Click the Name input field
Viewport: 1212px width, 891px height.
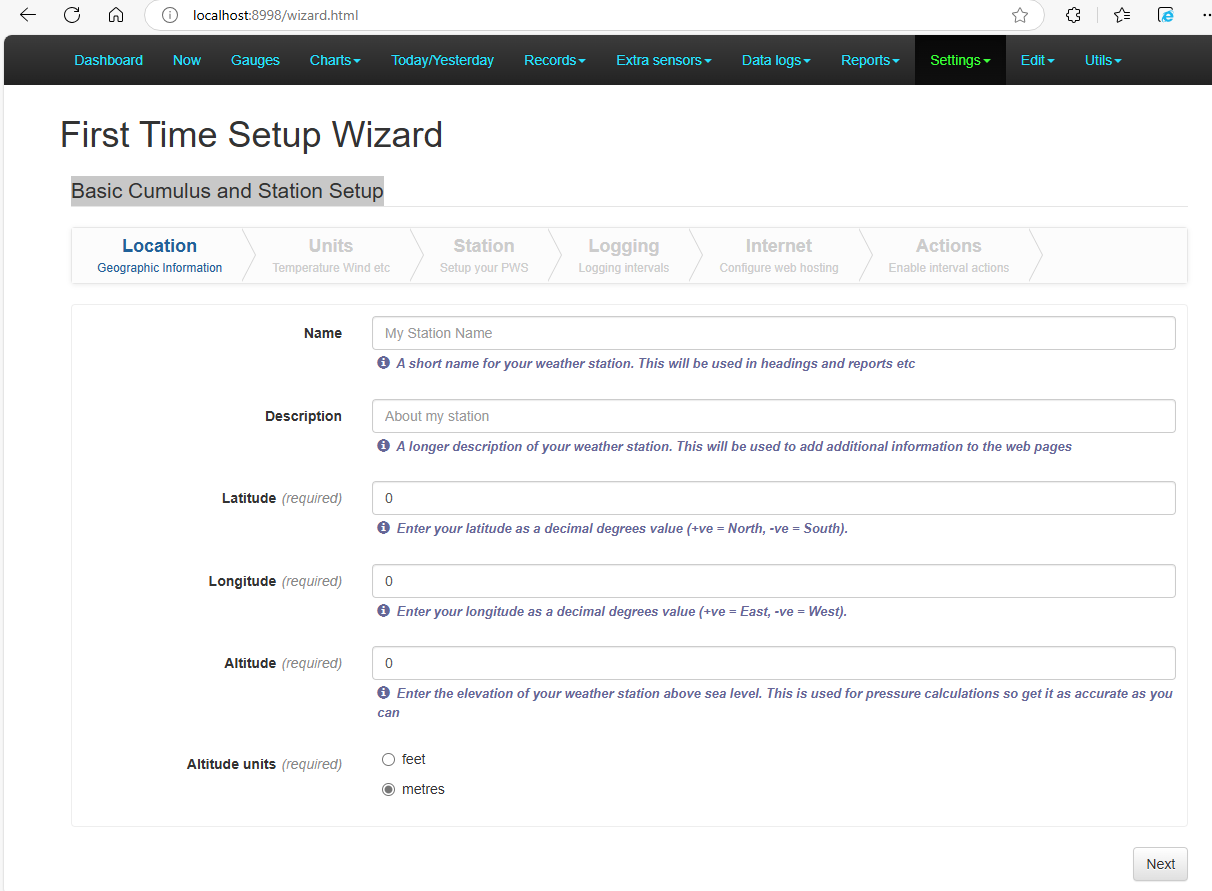tap(774, 333)
